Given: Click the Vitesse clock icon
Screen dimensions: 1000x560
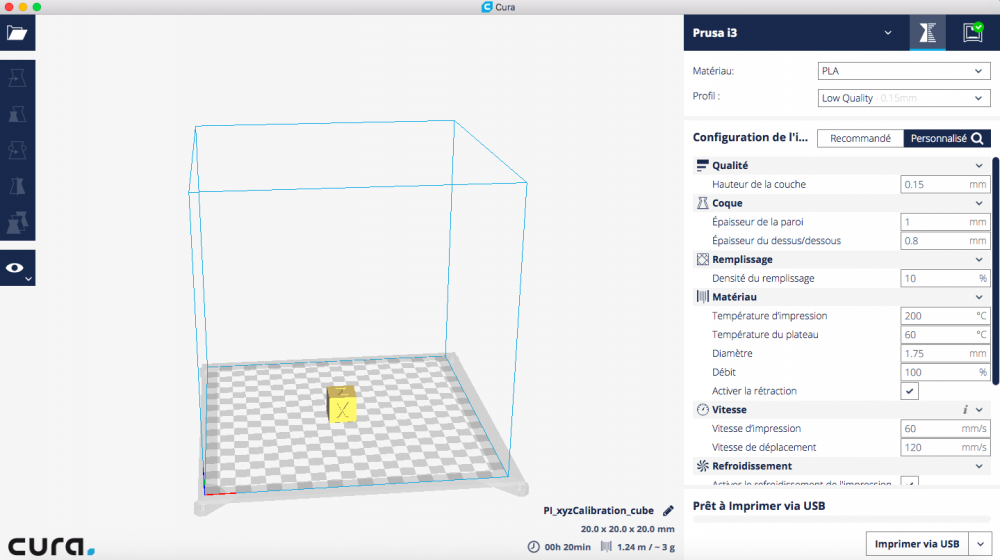Looking at the screenshot, I should (702, 409).
